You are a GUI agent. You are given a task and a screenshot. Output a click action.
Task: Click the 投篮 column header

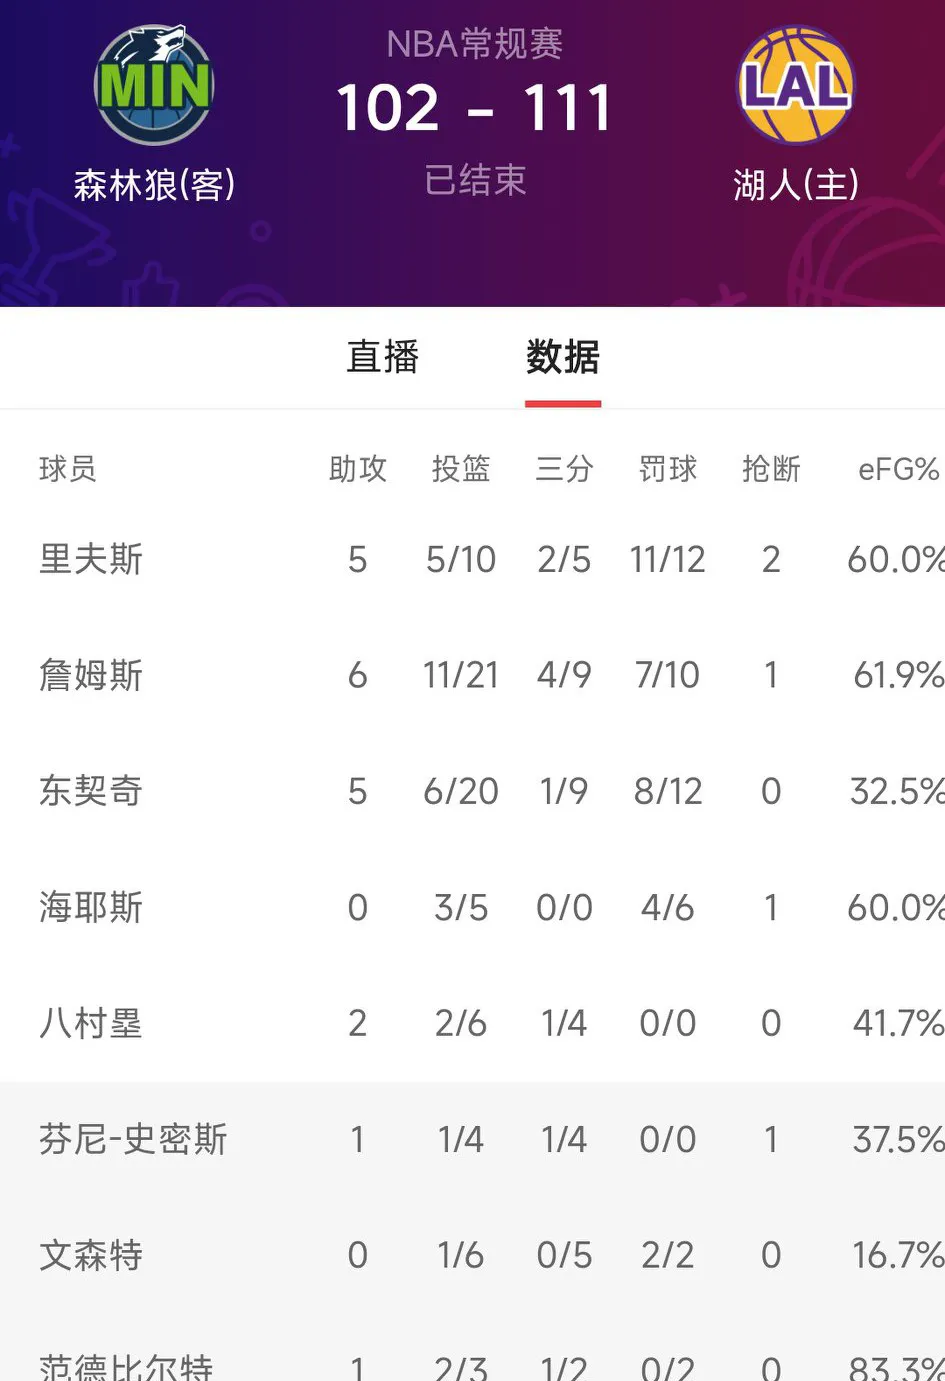coord(461,469)
